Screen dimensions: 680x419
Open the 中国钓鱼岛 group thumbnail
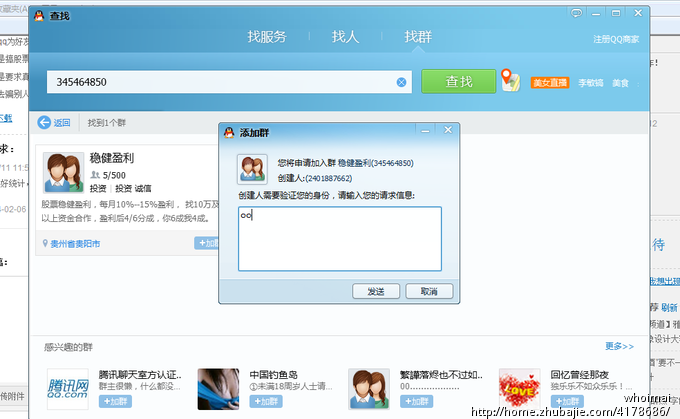(218, 389)
